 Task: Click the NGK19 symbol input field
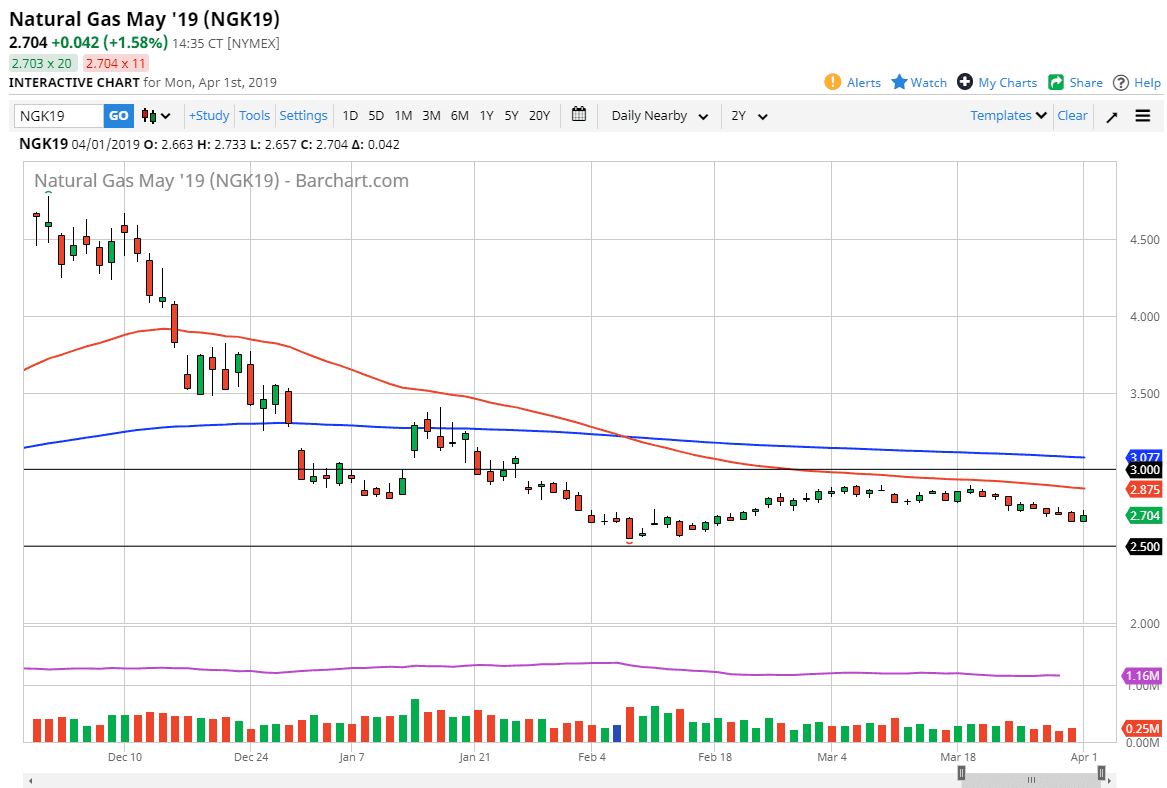(59, 116)
